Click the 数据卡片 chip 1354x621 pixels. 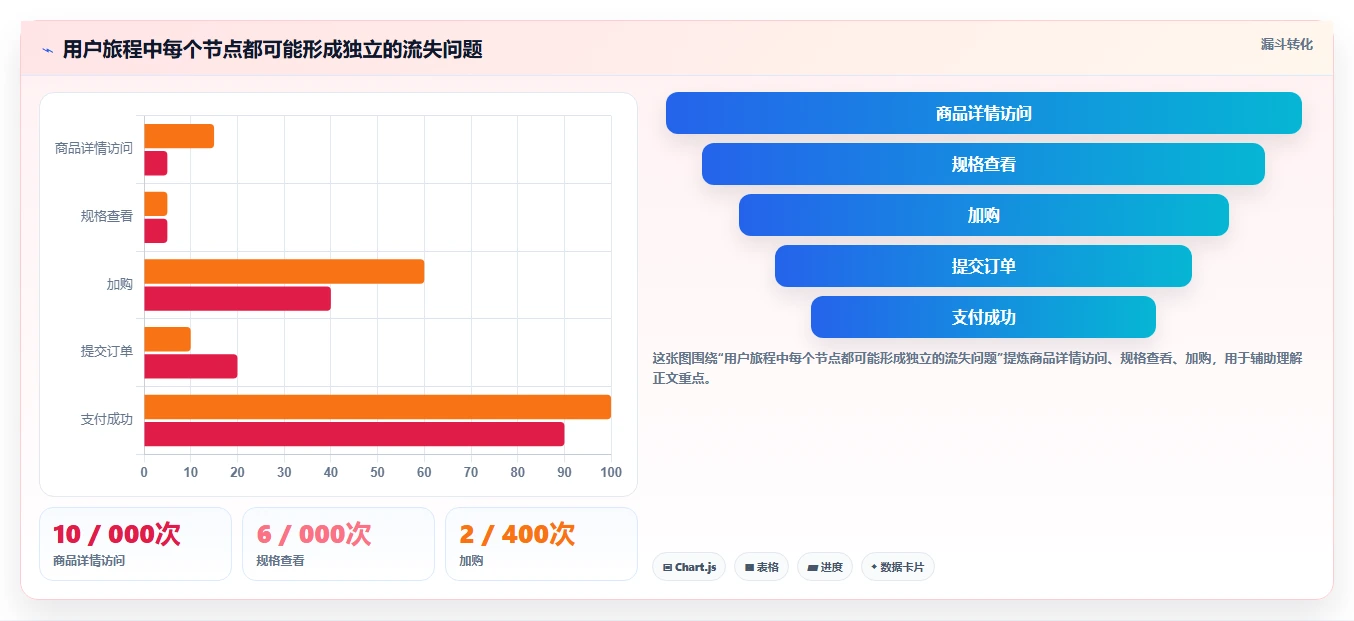(x=898, y=567)
